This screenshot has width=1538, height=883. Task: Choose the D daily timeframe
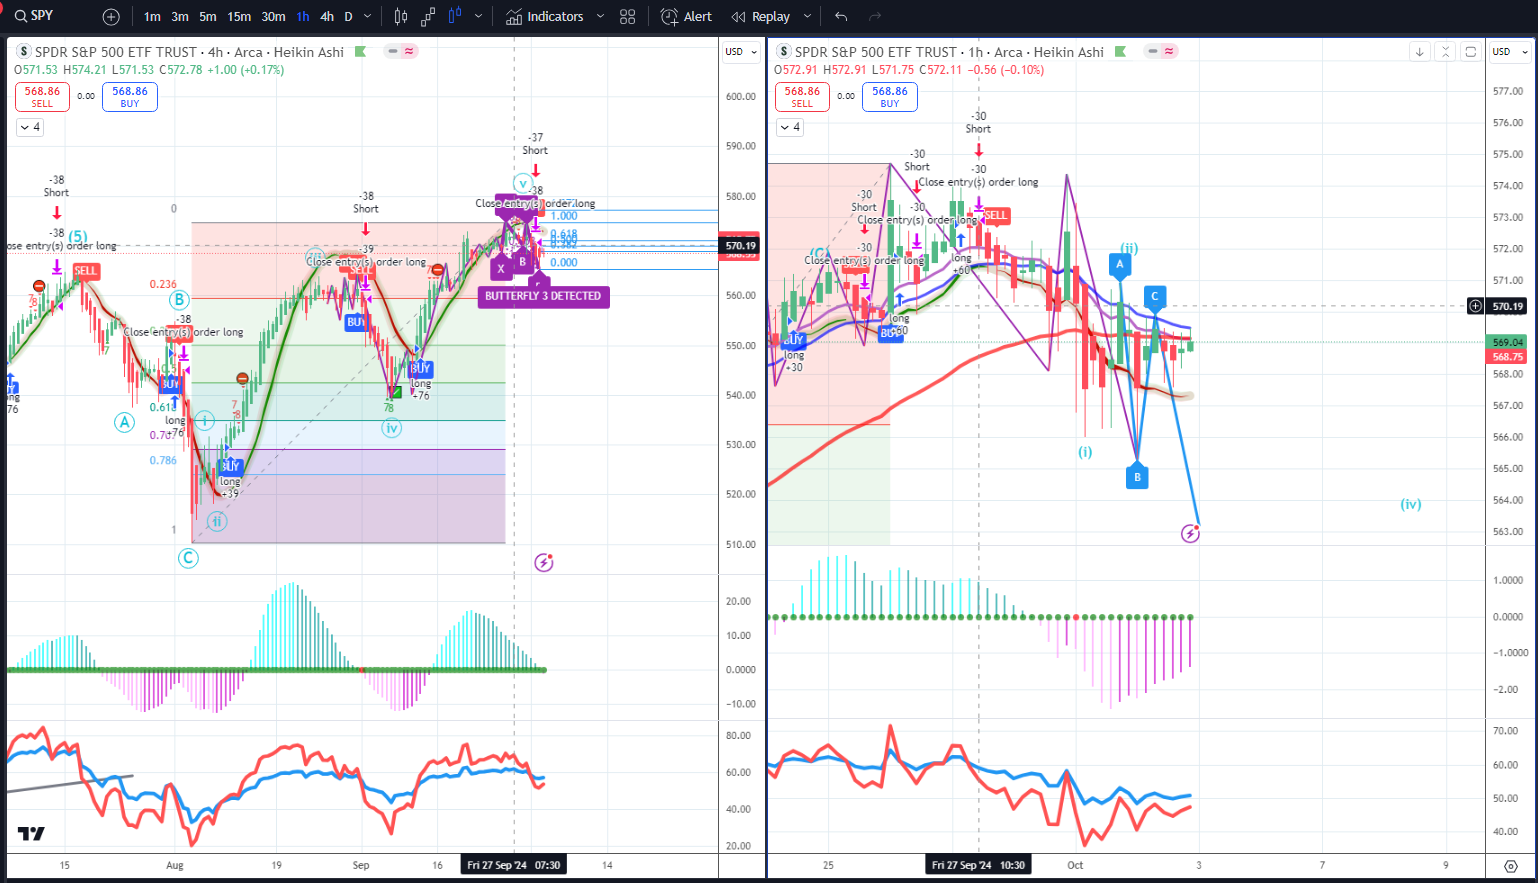click(x=348, y=17)
